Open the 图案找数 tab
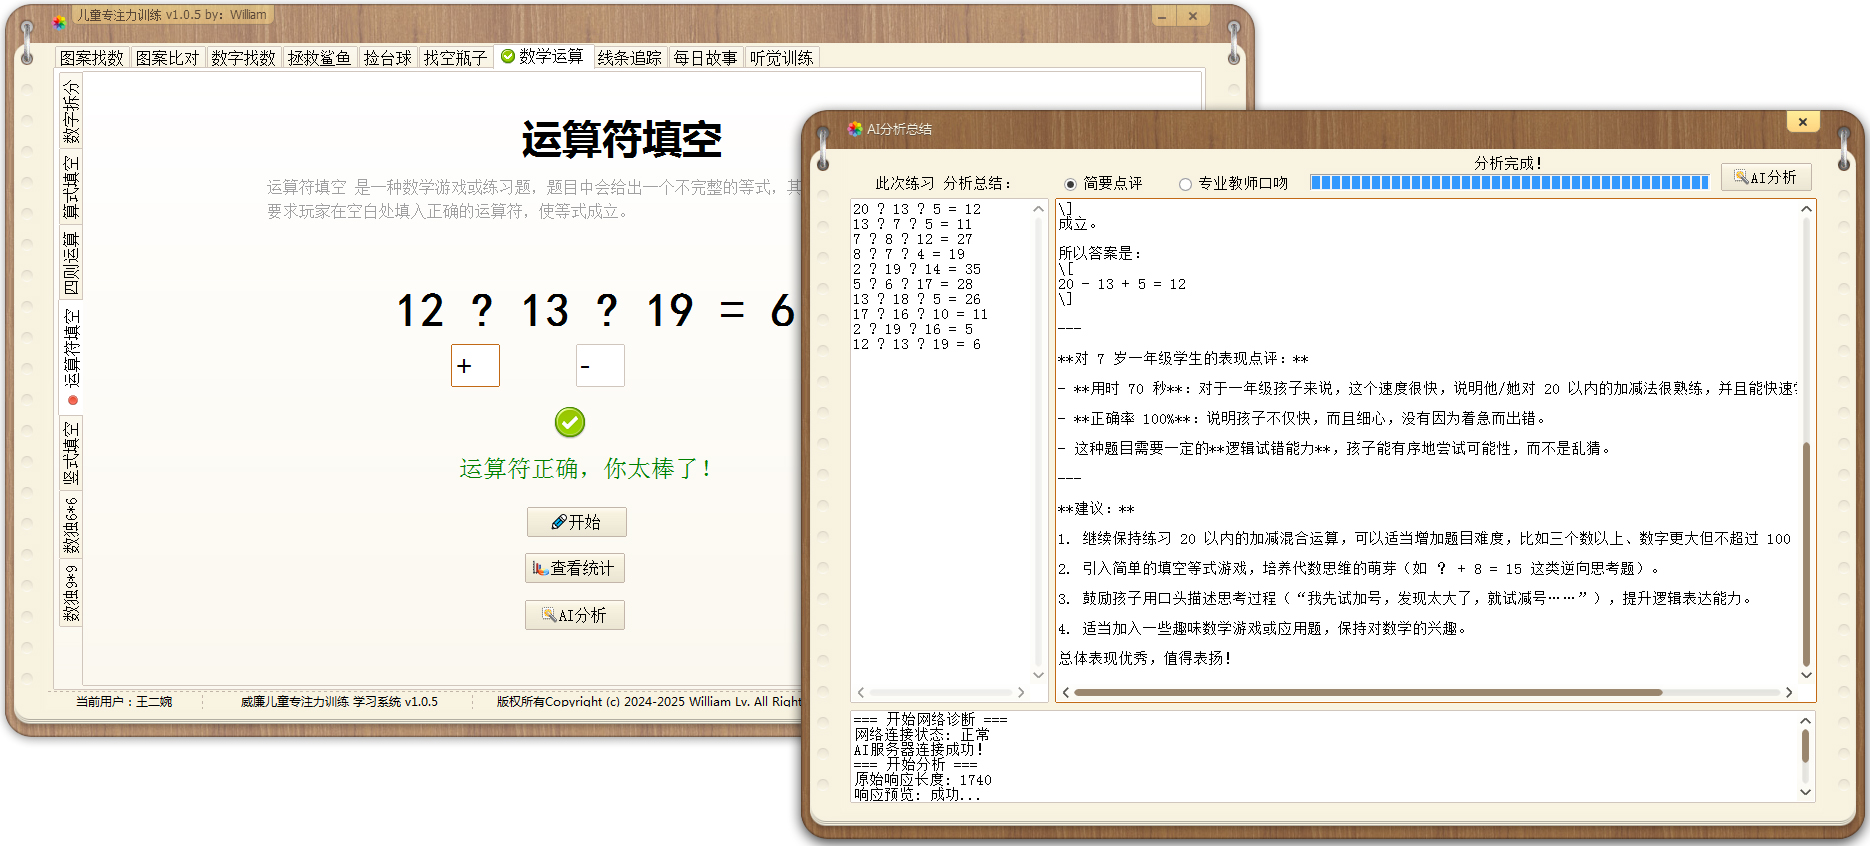The image size is (1870, 846). (x=91, y=58)
